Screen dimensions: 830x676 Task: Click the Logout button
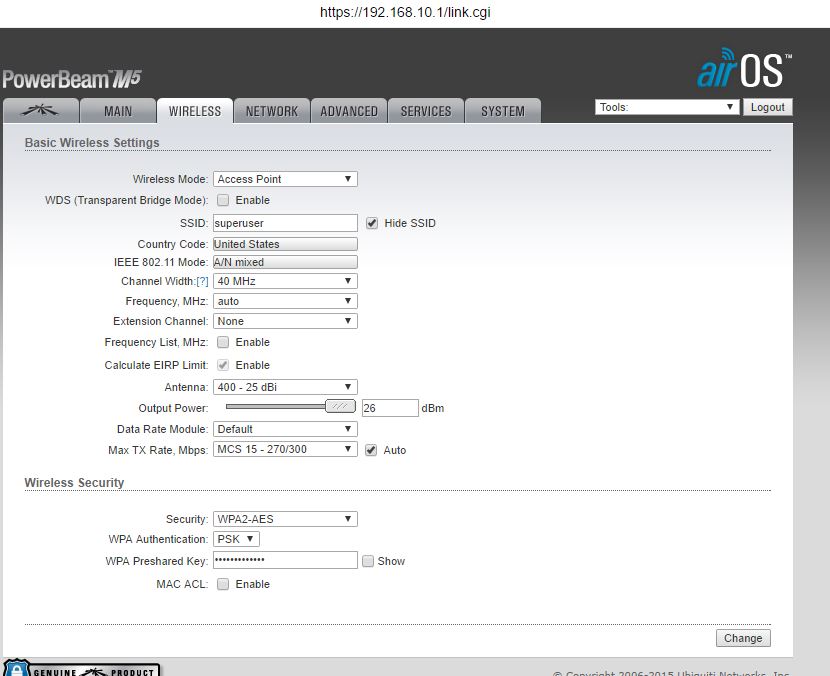[768, 107]
